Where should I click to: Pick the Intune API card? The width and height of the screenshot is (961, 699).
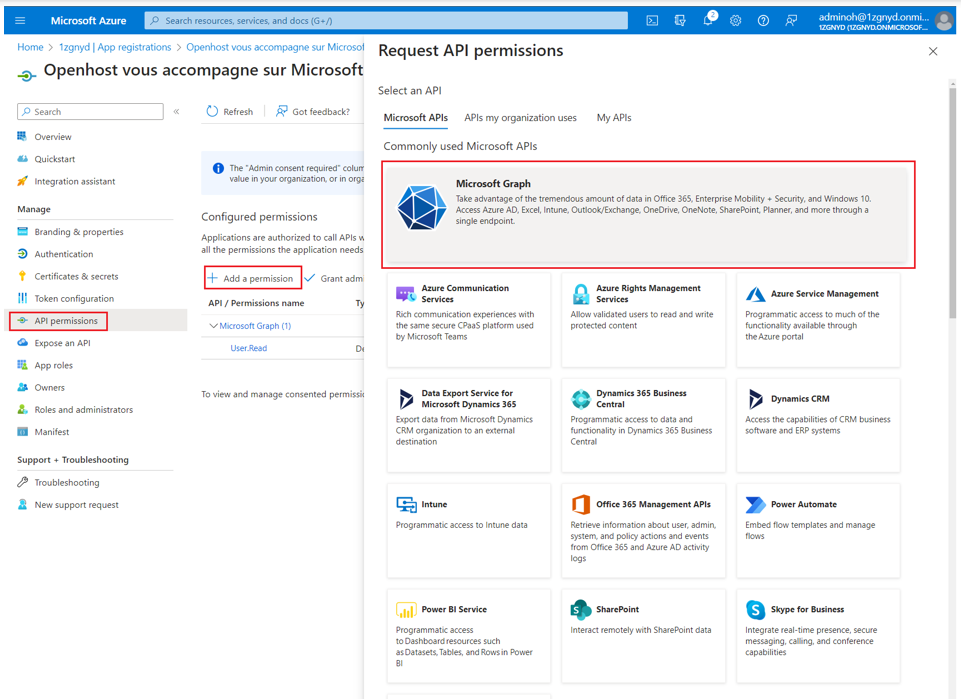click(469, 531)
